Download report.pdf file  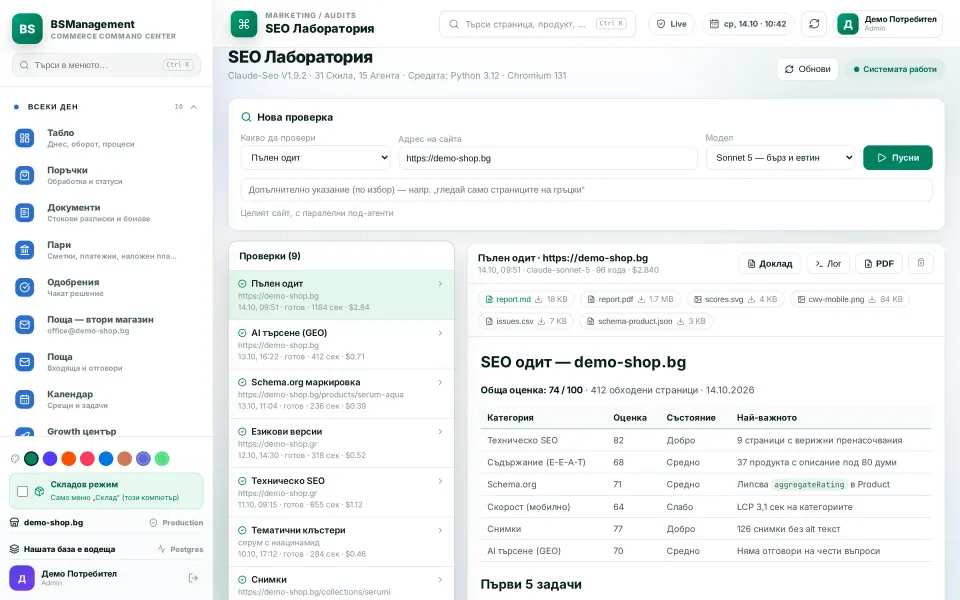coord(641,299)
